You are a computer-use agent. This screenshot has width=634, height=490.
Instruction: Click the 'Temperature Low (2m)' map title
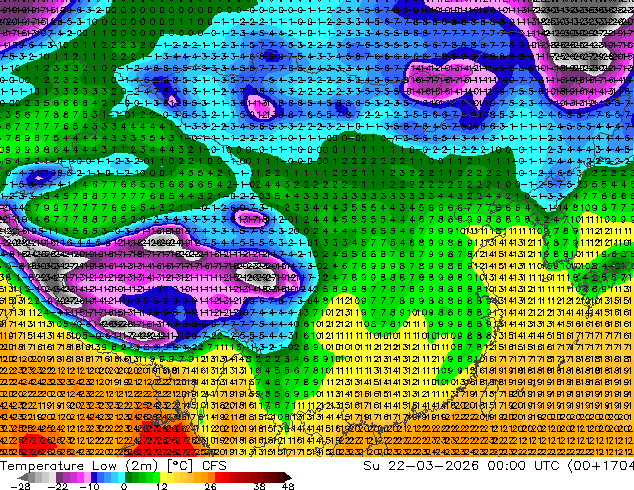pos(79,466)
